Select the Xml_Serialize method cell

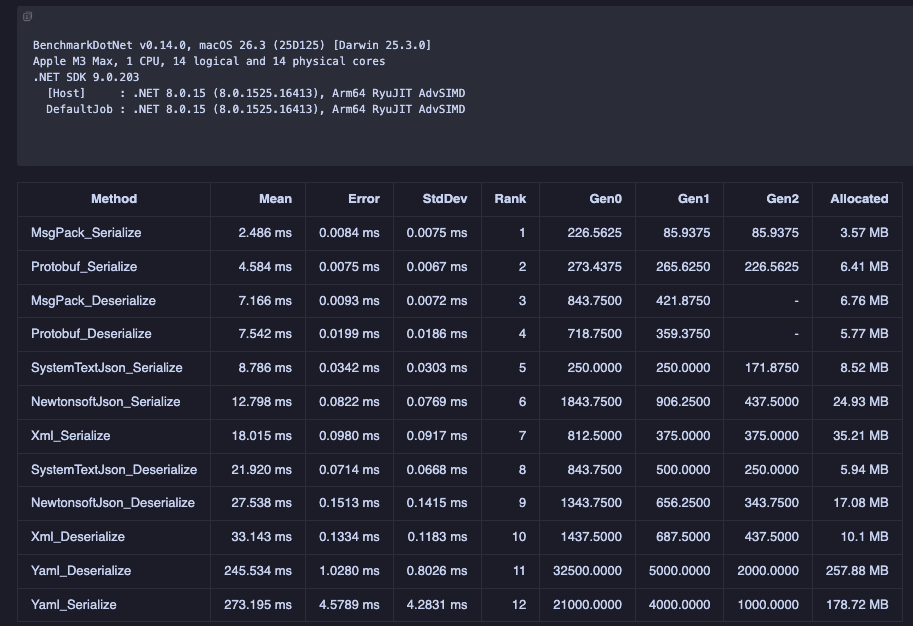tap(71, 436)
